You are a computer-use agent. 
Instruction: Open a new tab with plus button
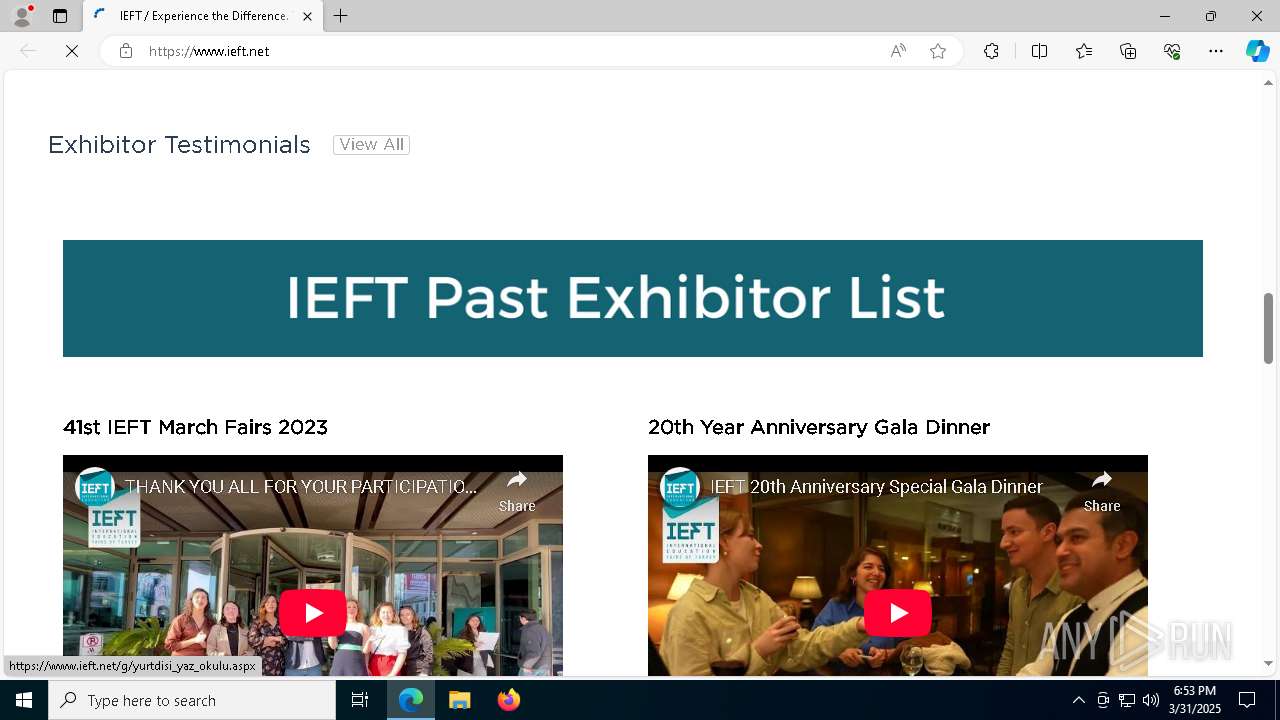click(x=341, y=16)
